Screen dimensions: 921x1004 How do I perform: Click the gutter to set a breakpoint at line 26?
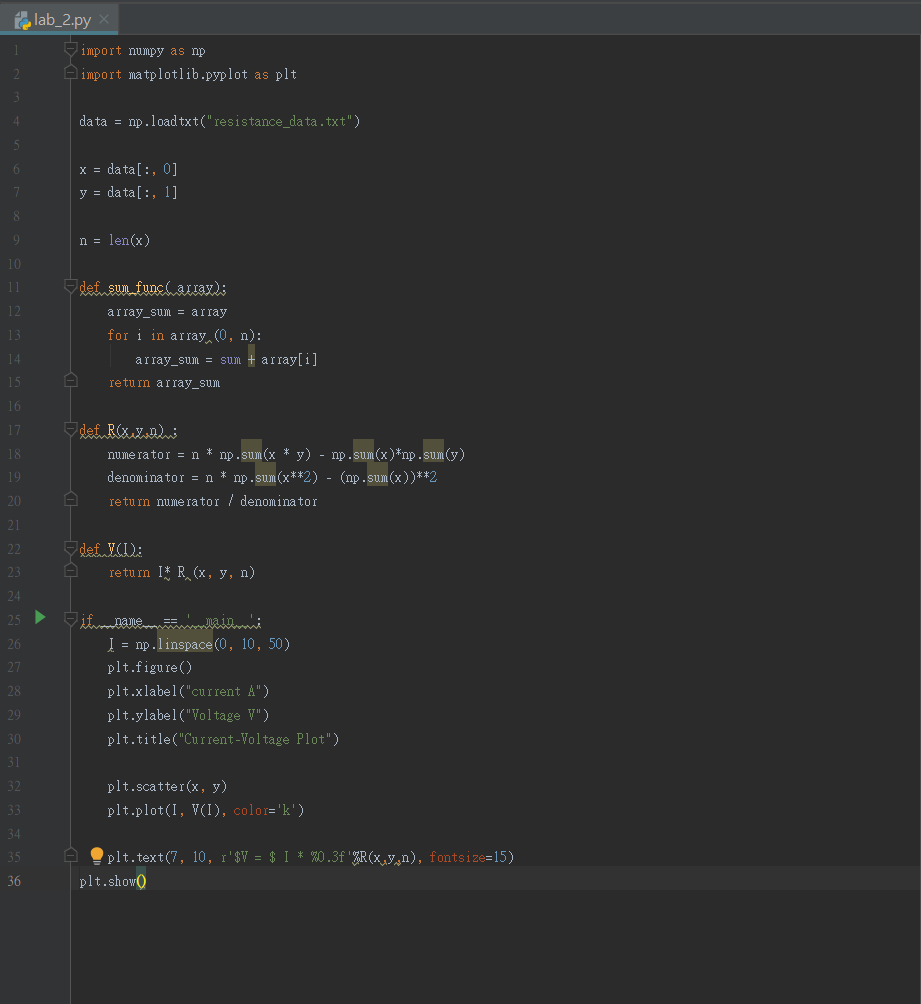[x=50, y=643]
